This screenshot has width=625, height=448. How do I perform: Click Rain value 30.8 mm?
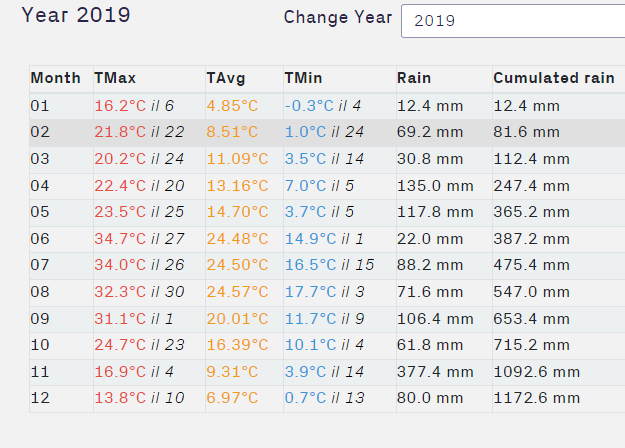point(430,159)
